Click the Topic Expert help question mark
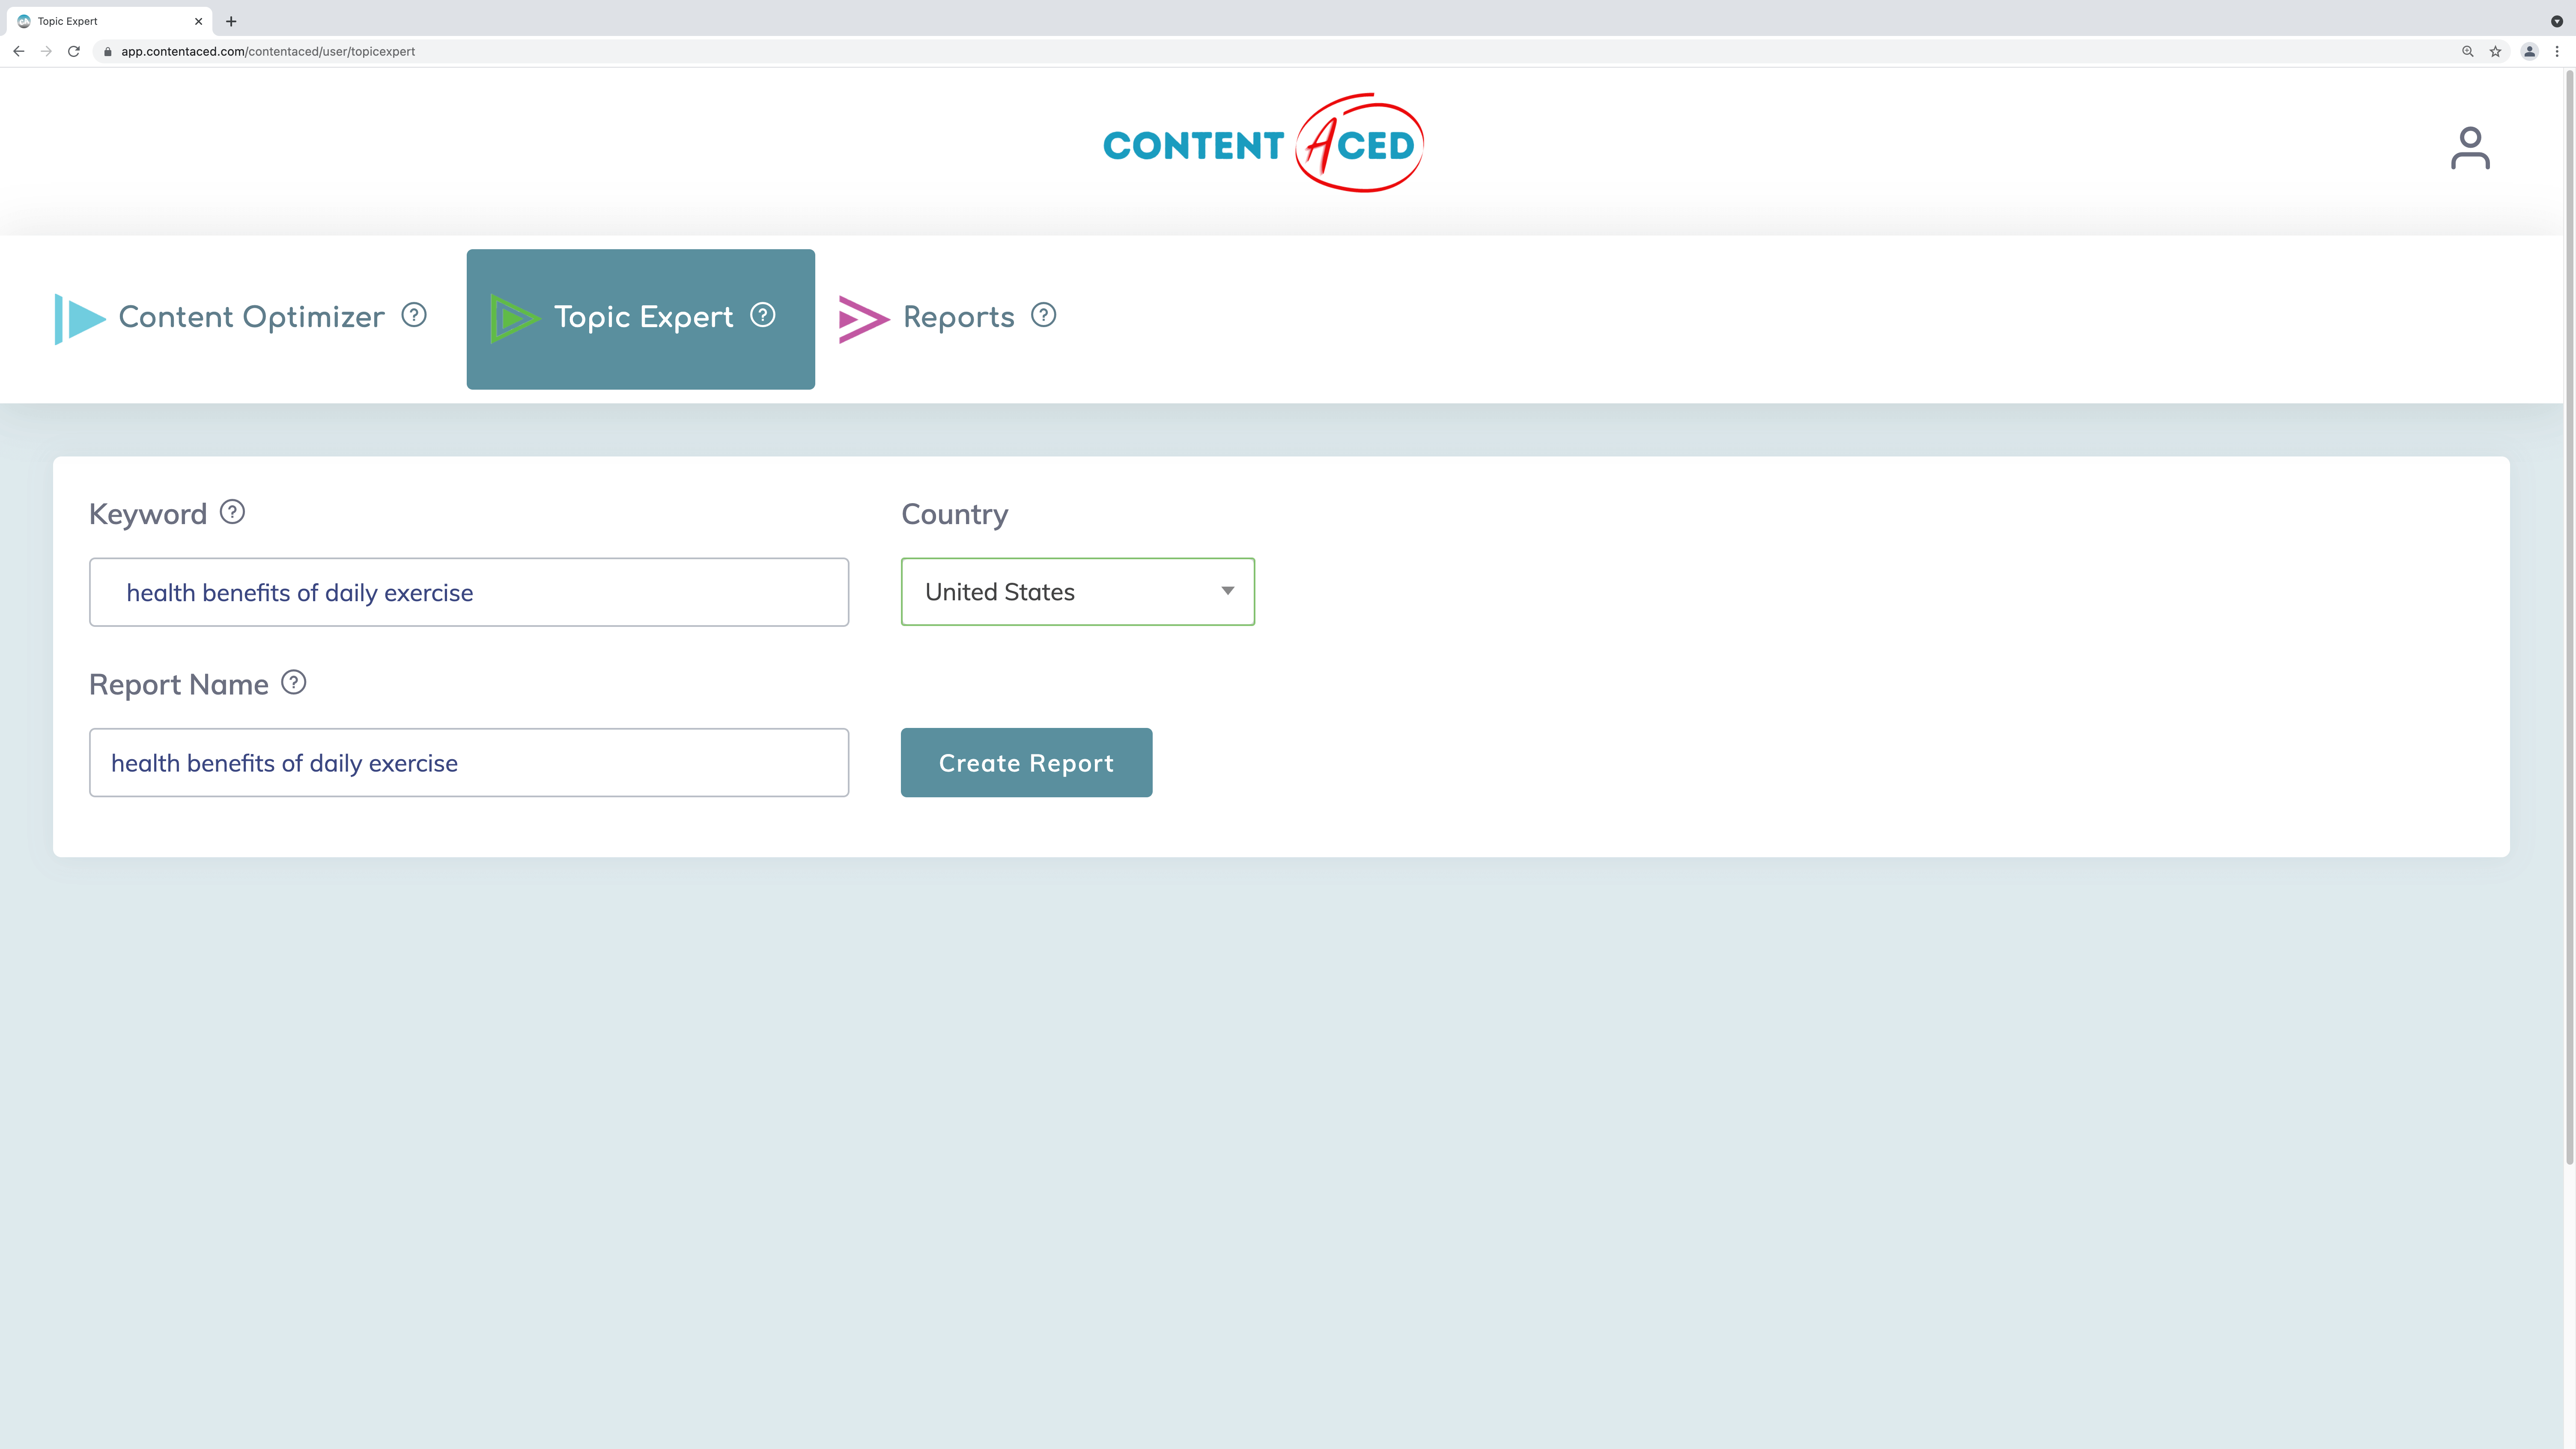 tap(763, 315)
